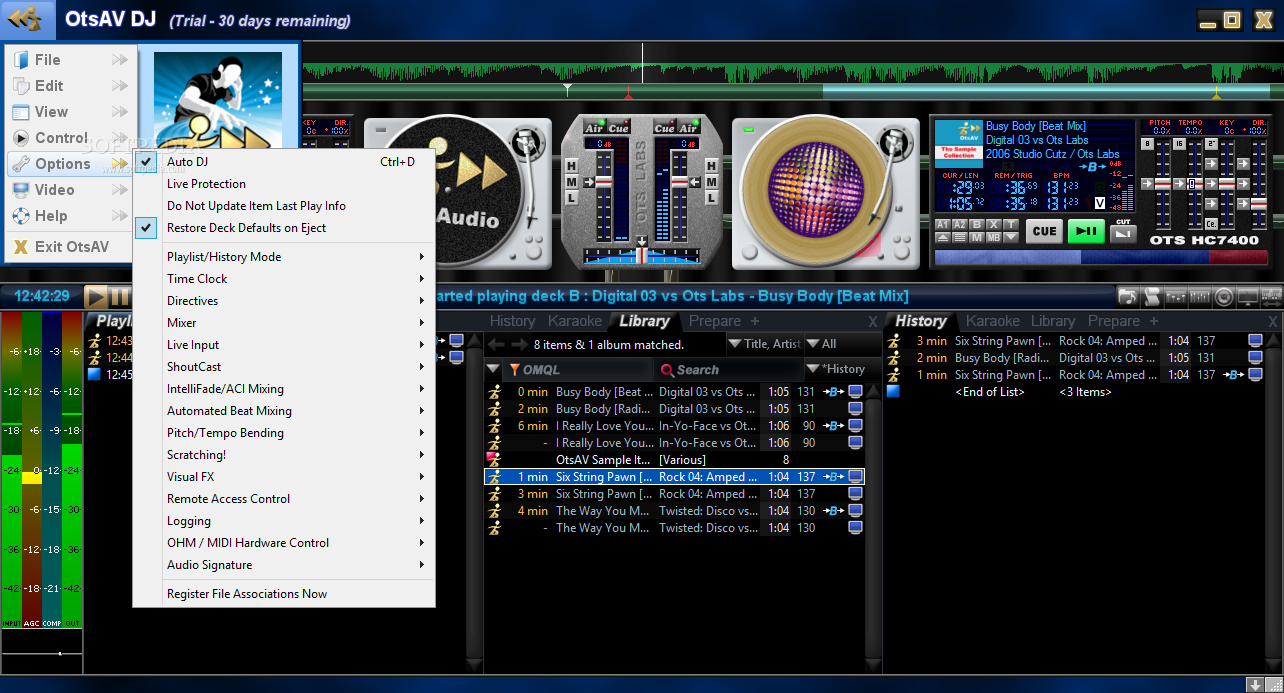Open the Title, Artist sort dropdown
The height and width of the screenshot is (693, 1284).
coord(764,344)
